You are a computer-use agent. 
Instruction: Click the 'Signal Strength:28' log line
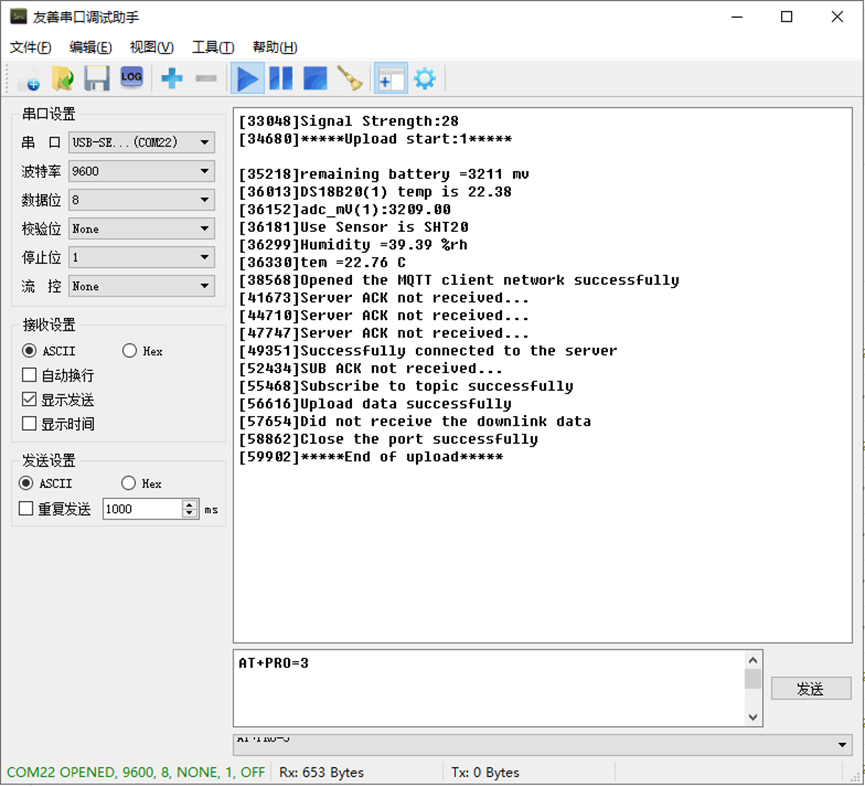coord(349,121)
